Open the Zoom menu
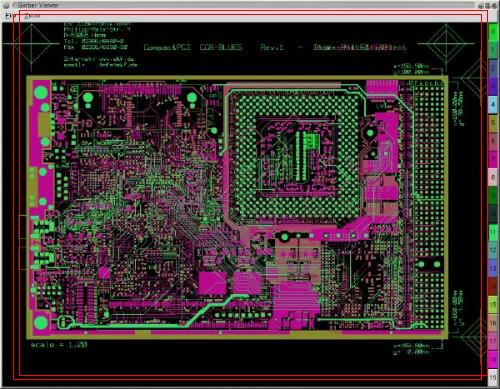This screenshot has height=389, width=500. (x=32, y=16)
